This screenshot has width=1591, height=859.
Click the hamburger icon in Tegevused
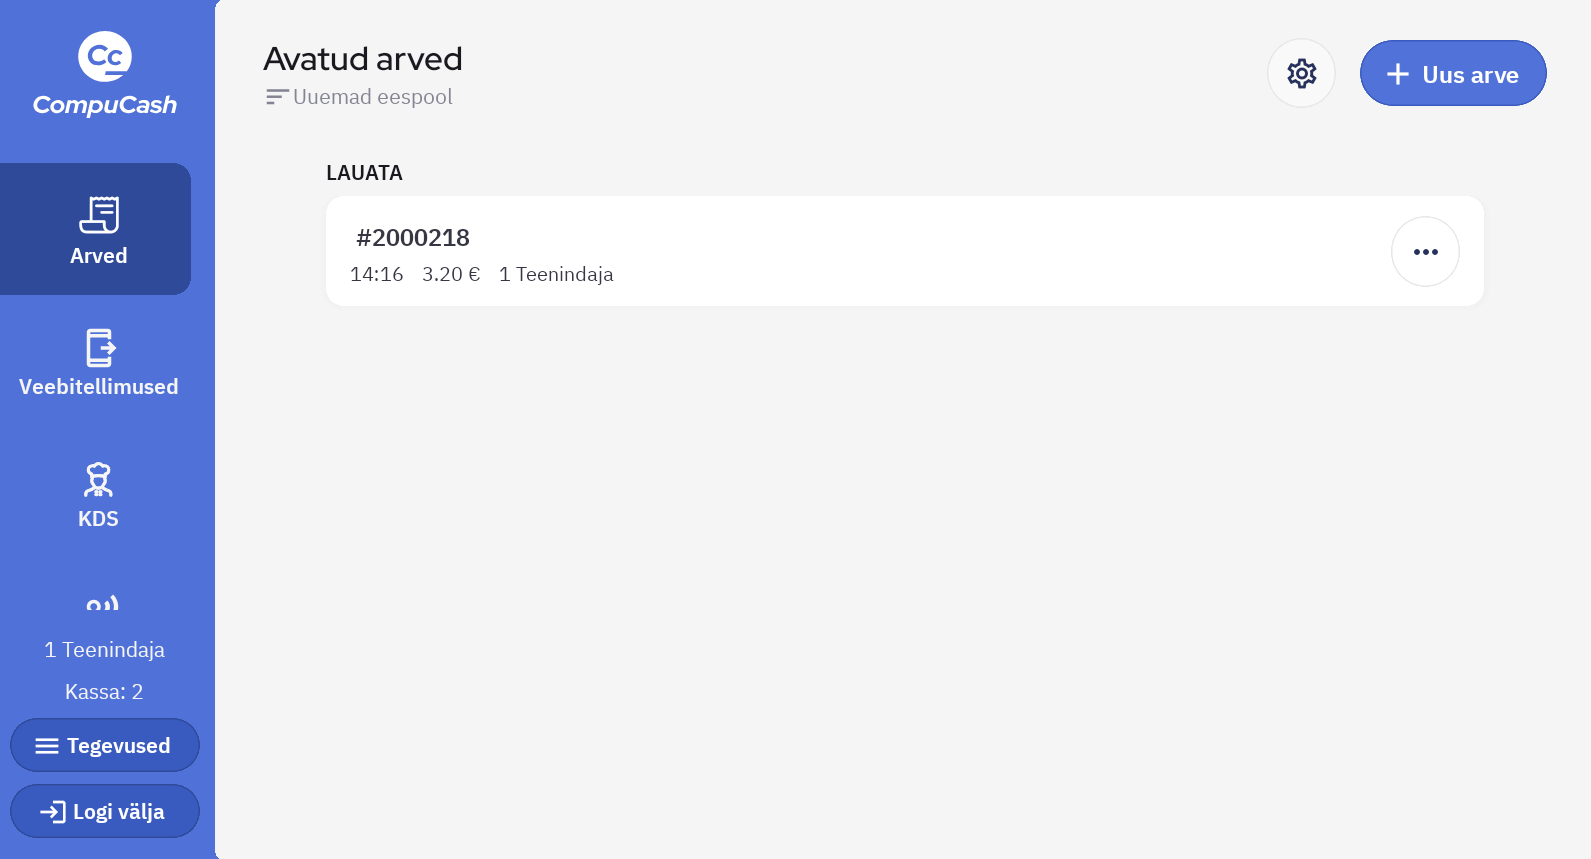pyautogui.click(x=47, y=746)
